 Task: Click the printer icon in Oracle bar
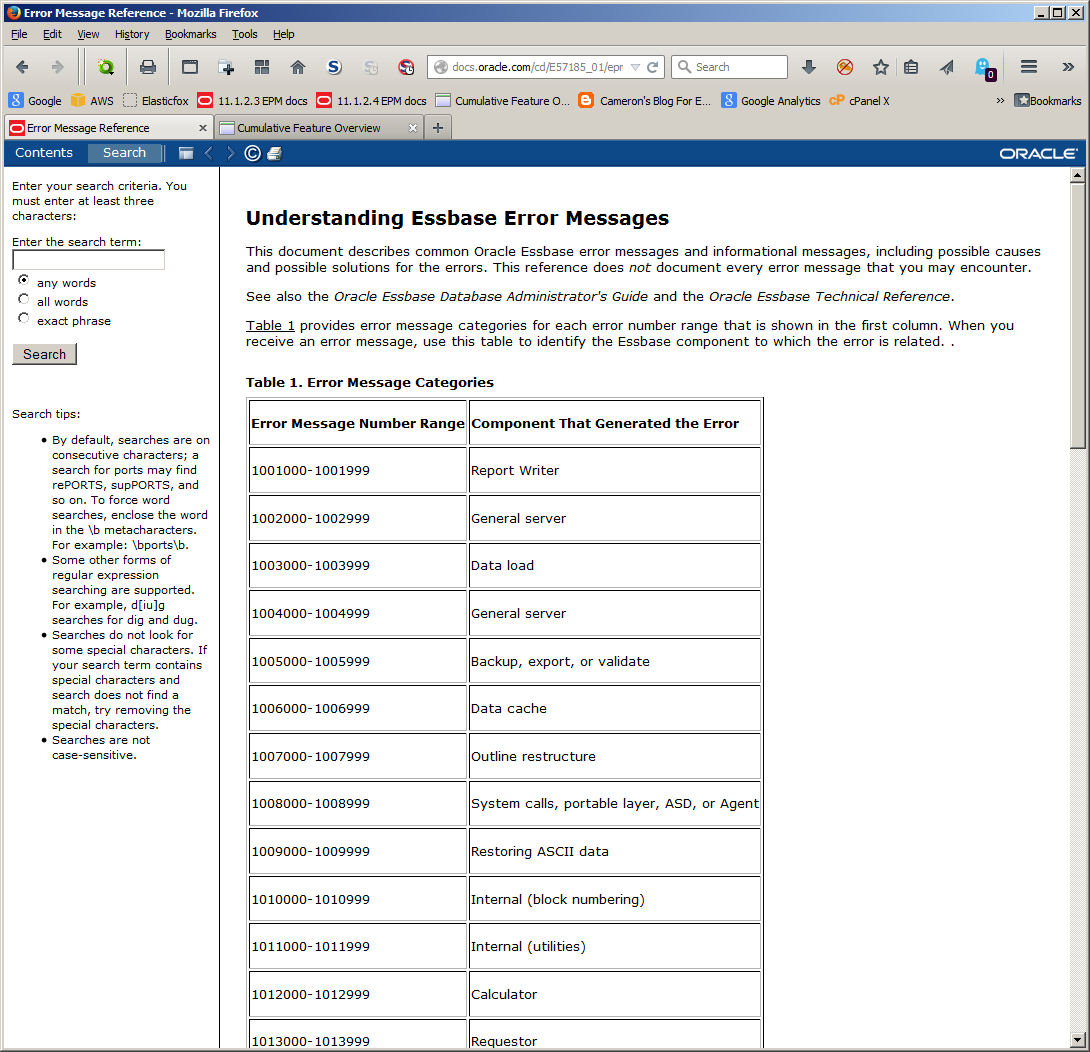point(275,154)
